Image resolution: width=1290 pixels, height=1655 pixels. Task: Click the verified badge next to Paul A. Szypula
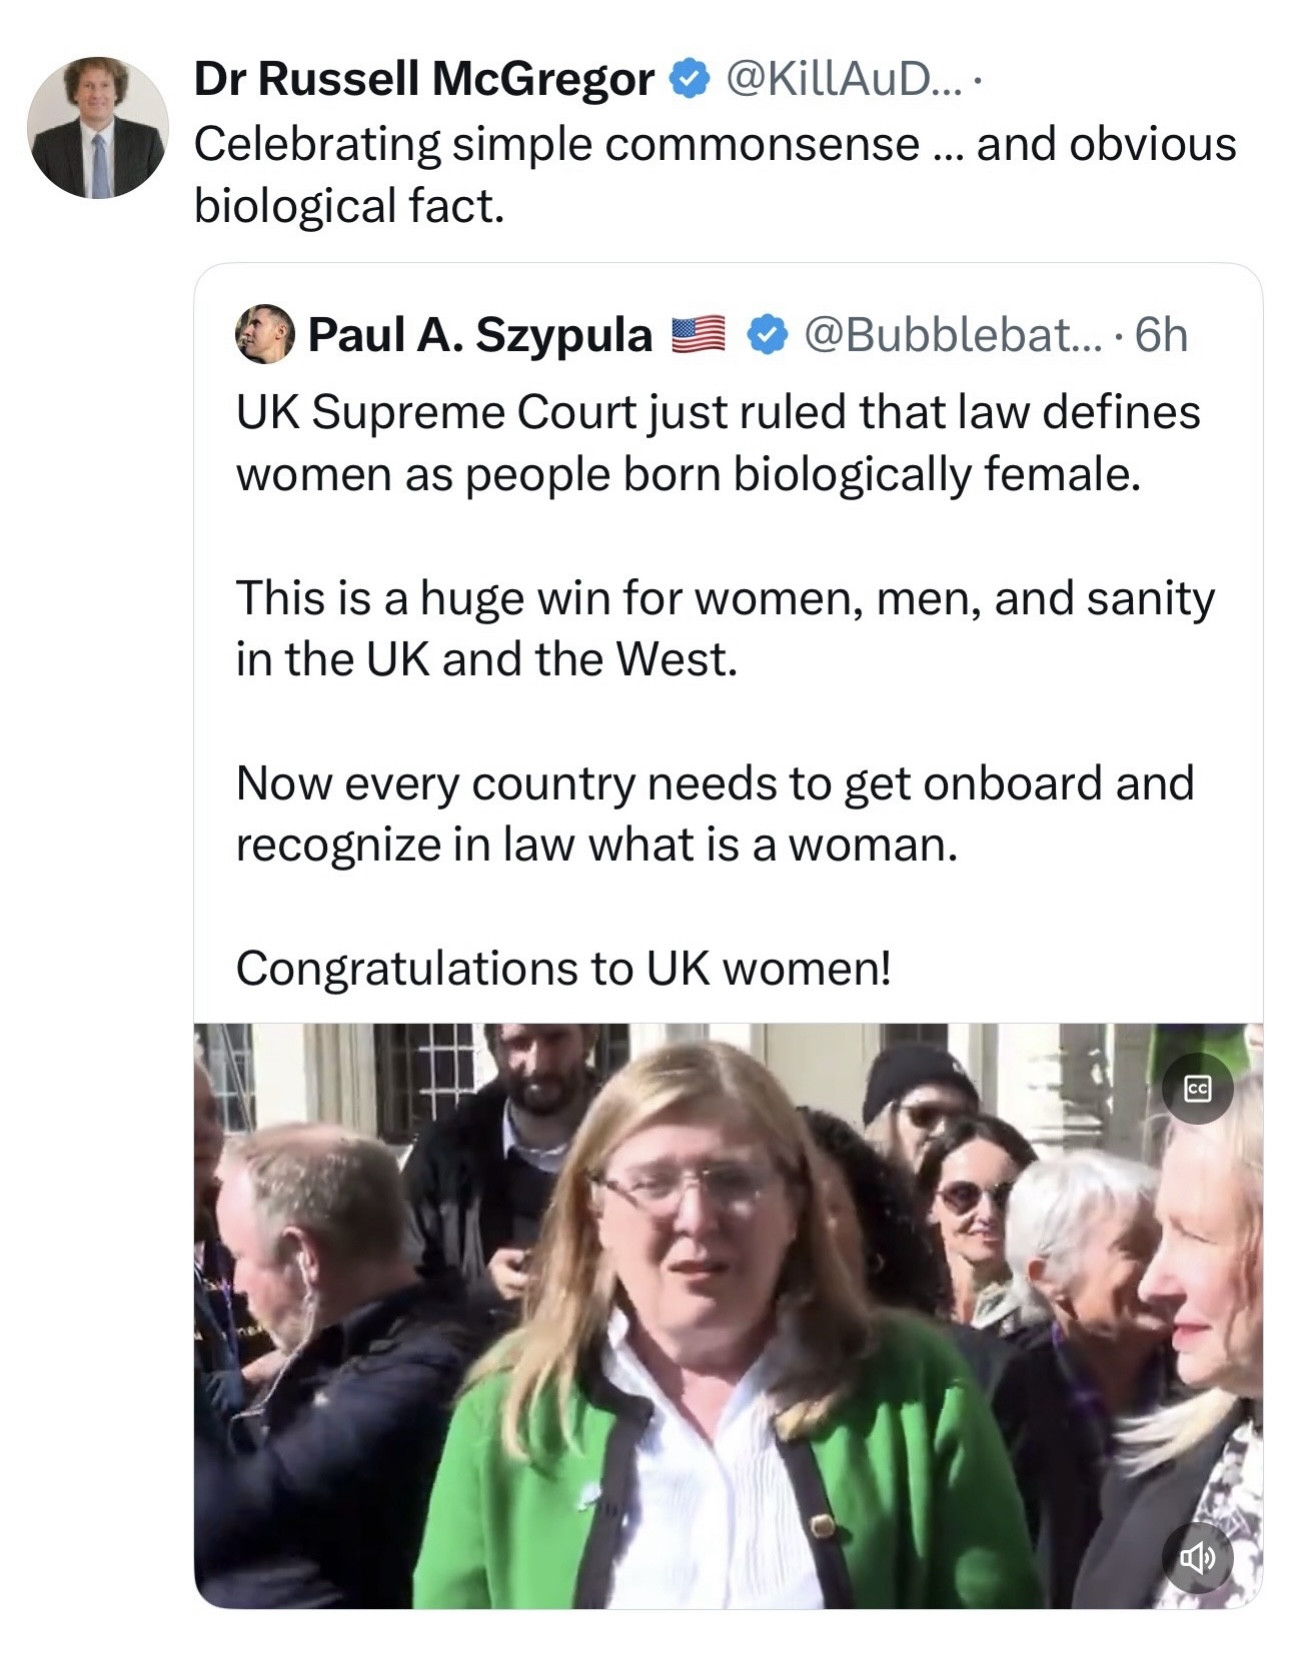767,335
